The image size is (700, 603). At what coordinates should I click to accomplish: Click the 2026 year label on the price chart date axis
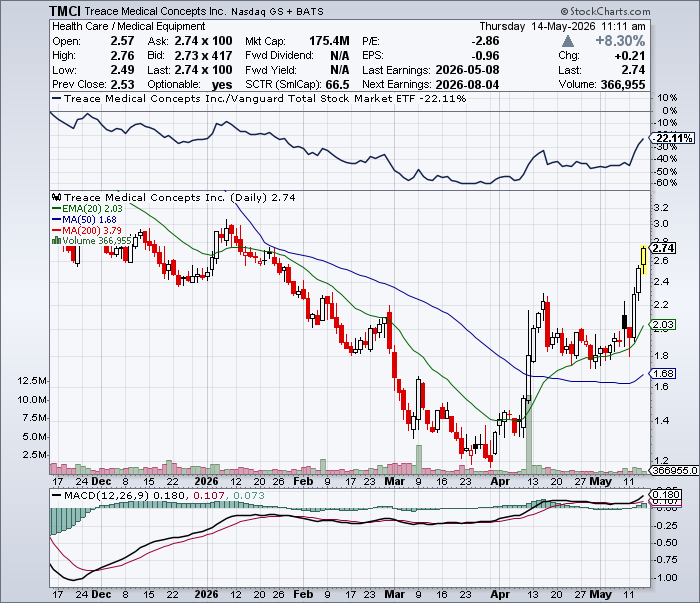tap(206, 482)
